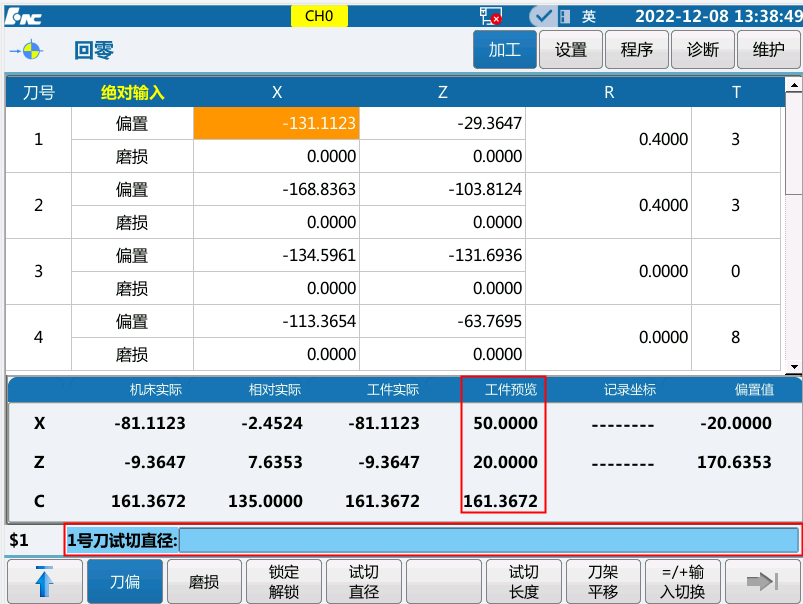Click the 工件预览 workpiece preview column header
The image size is (803, 604).
pos(511,390)
